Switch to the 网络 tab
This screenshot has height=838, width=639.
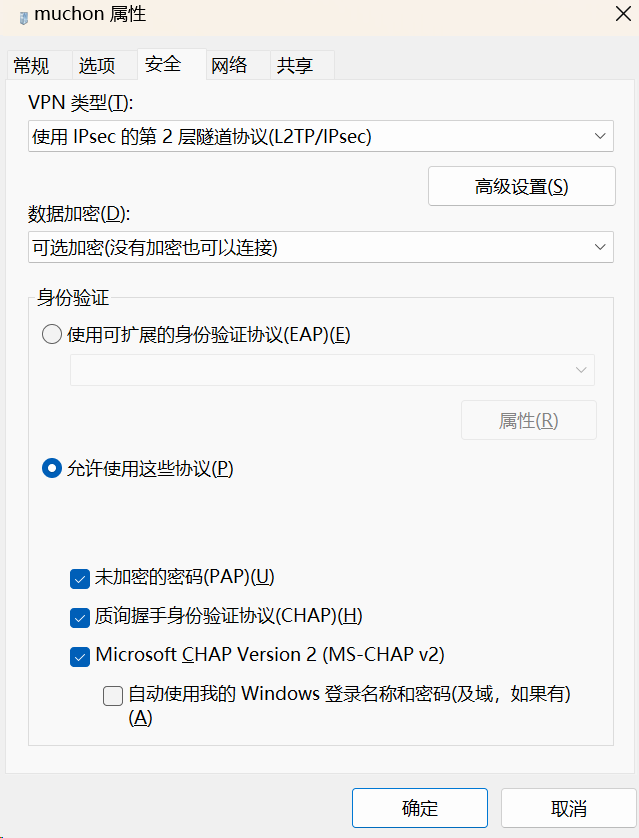pyautogui.click(x=229, y=66)
